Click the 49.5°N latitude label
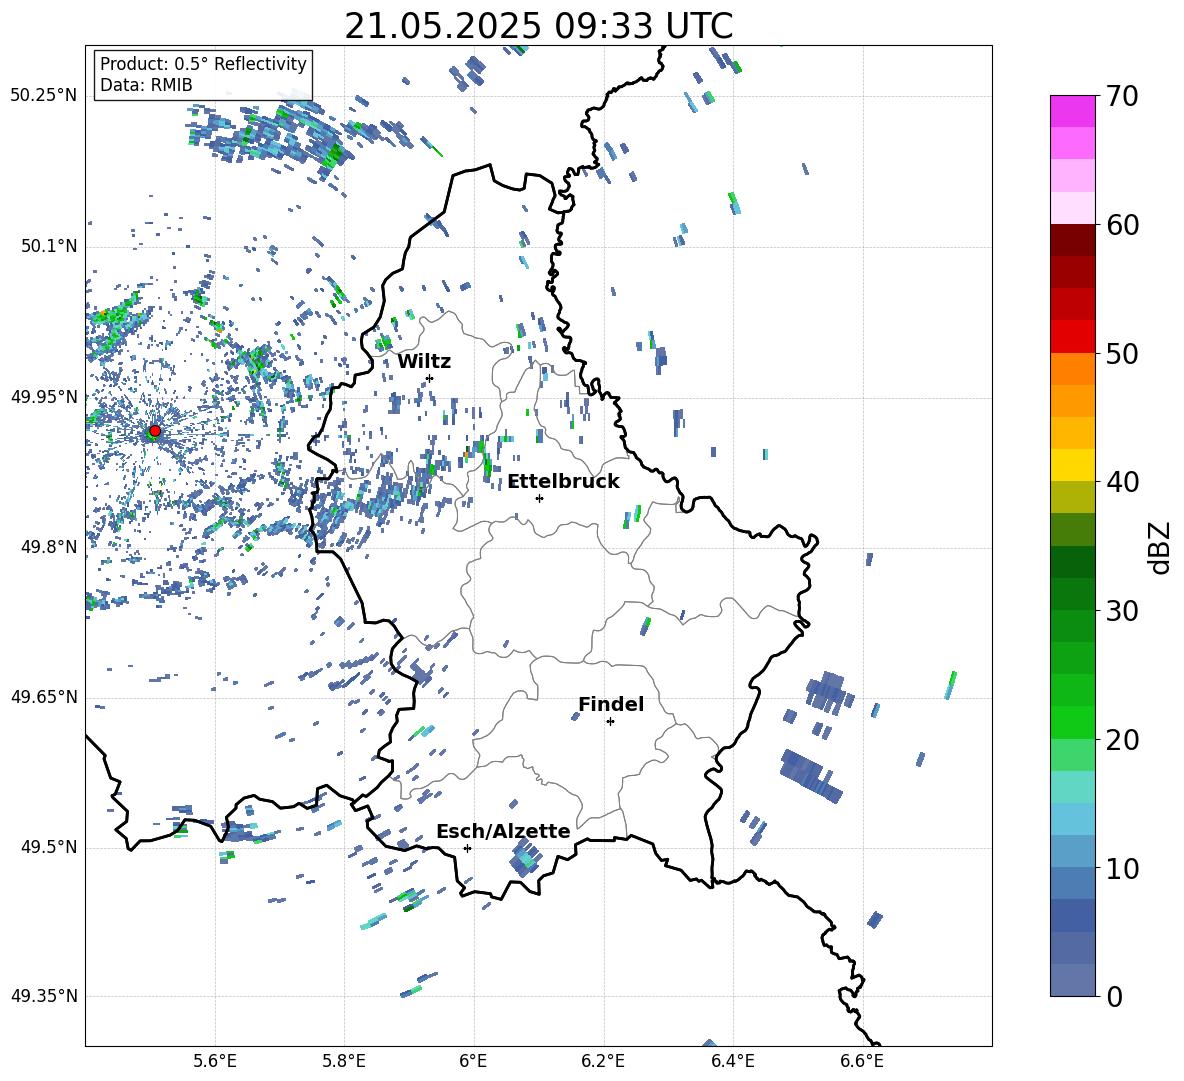 click(x=48, y=847)
